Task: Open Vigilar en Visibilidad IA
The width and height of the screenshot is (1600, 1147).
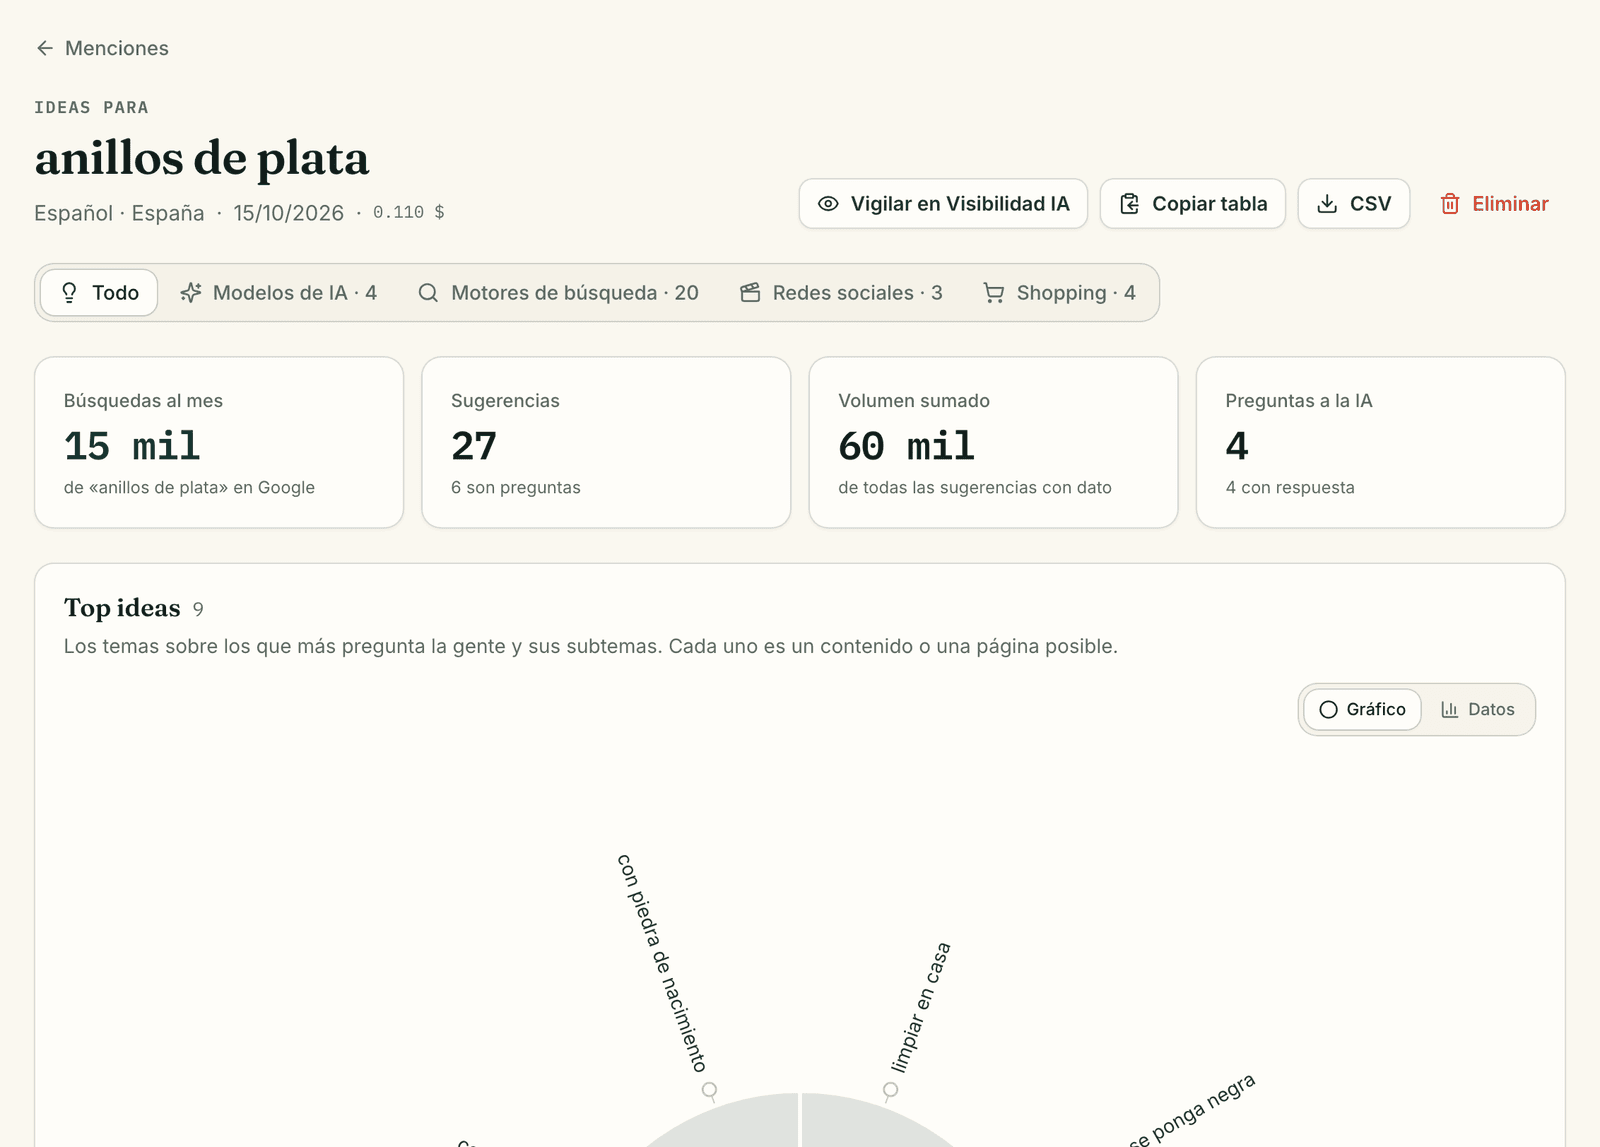Action: (x=943, y=204)
